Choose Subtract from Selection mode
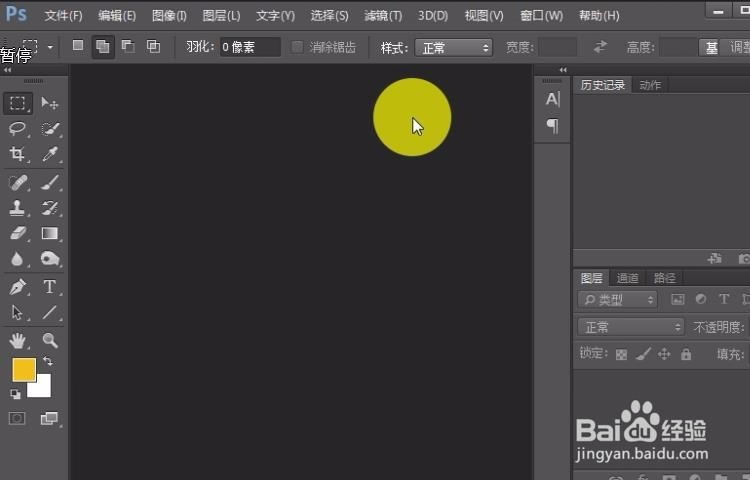 click(128, 46)
